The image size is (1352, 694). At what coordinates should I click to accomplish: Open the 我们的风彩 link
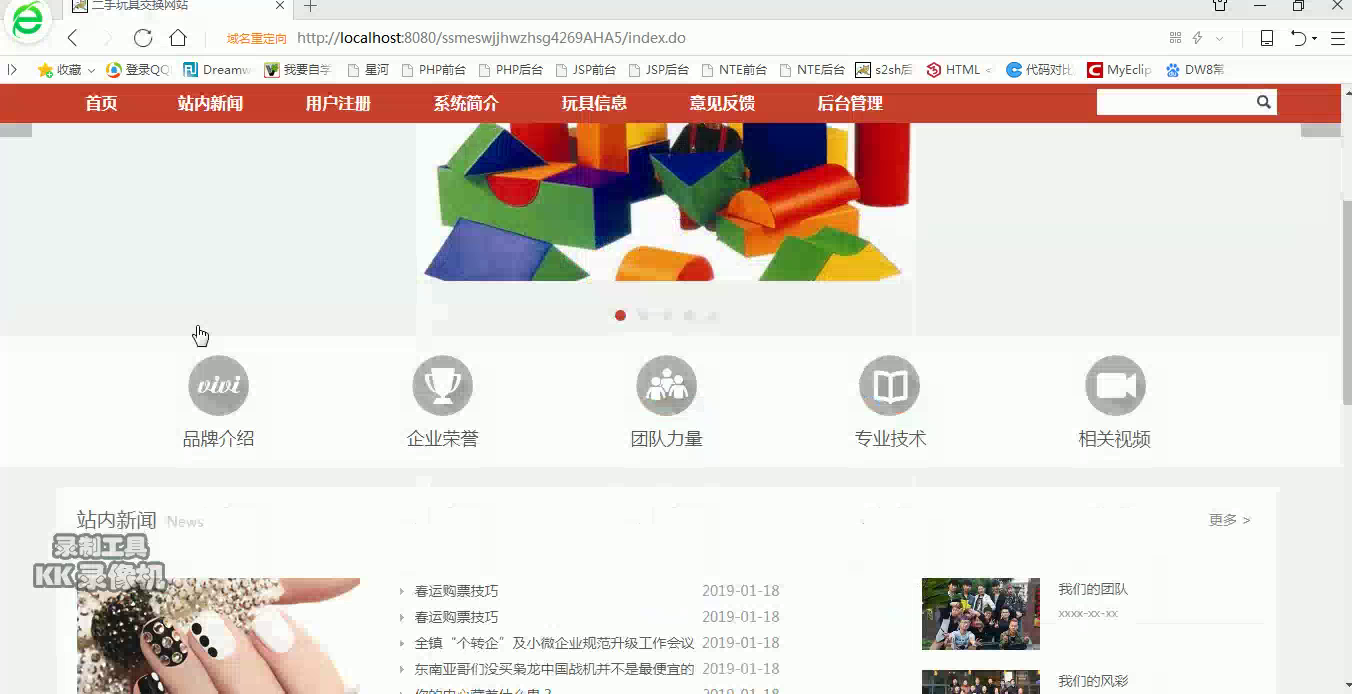coord(1093,681)
